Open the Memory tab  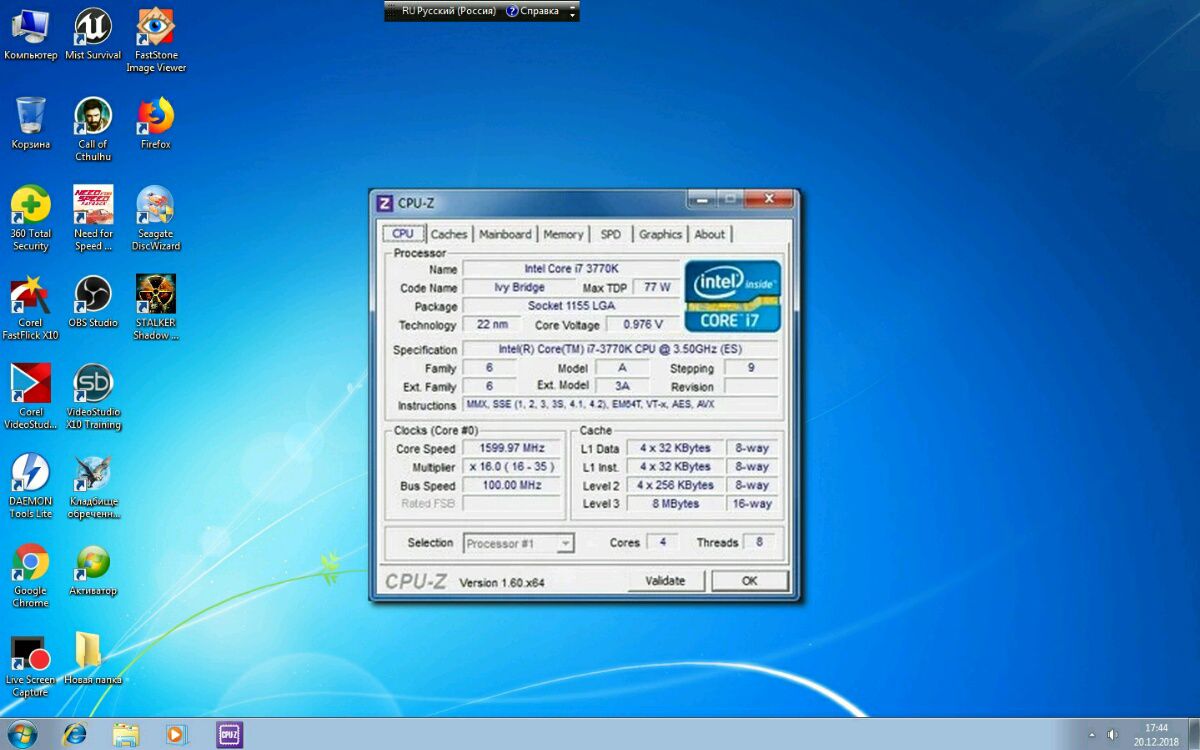click(563, 234)
